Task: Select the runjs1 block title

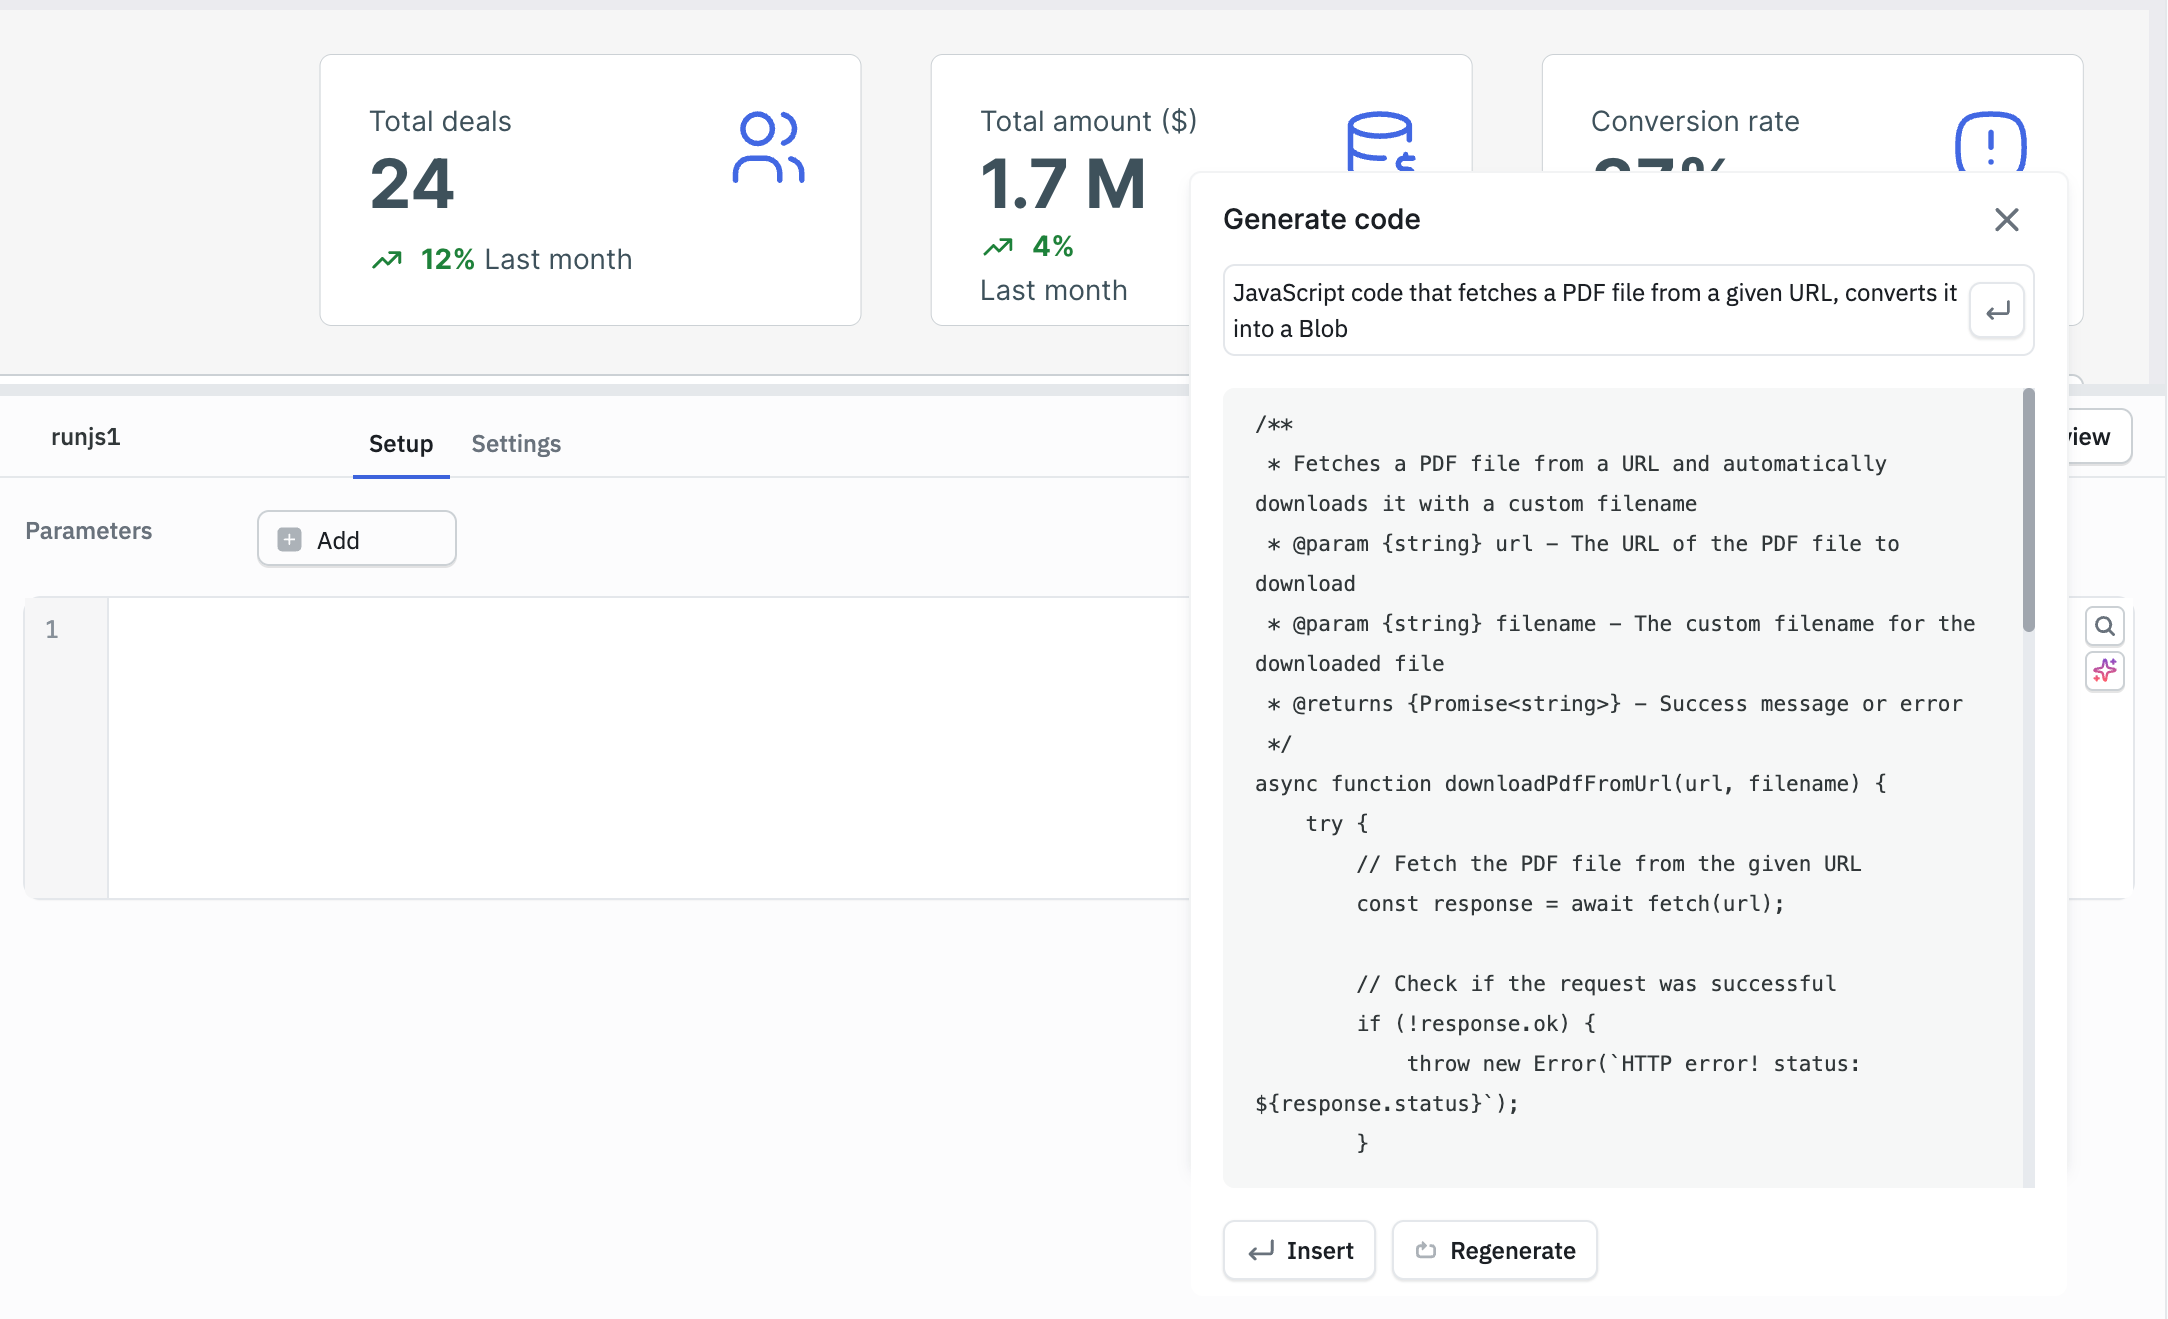Action: pos(86,436)
